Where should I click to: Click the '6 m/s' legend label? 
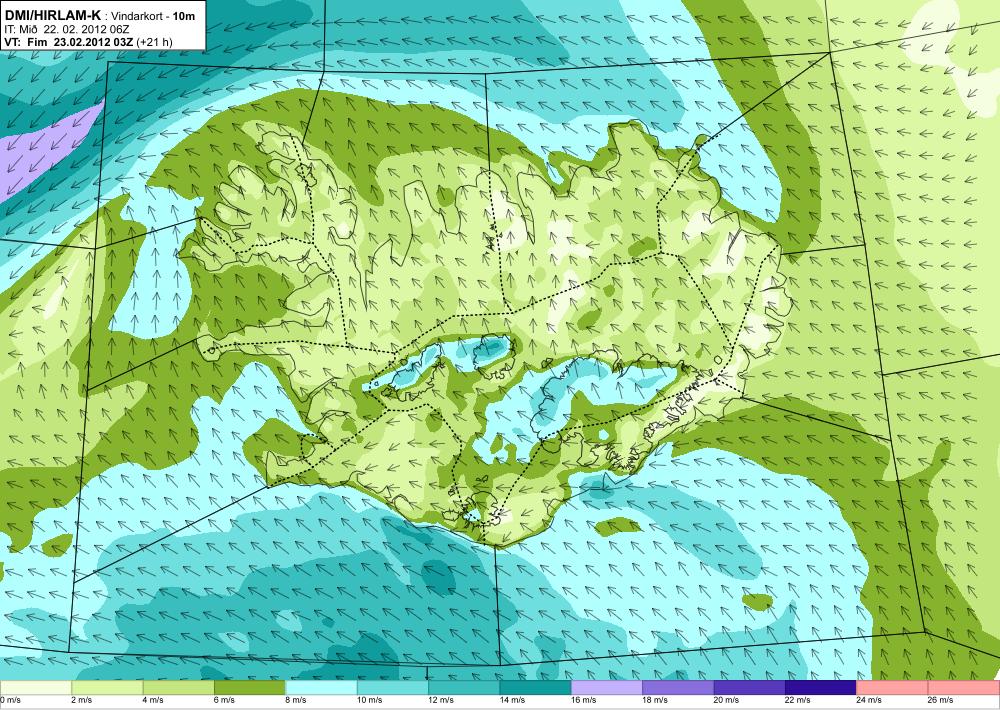(x=224, y=700)
